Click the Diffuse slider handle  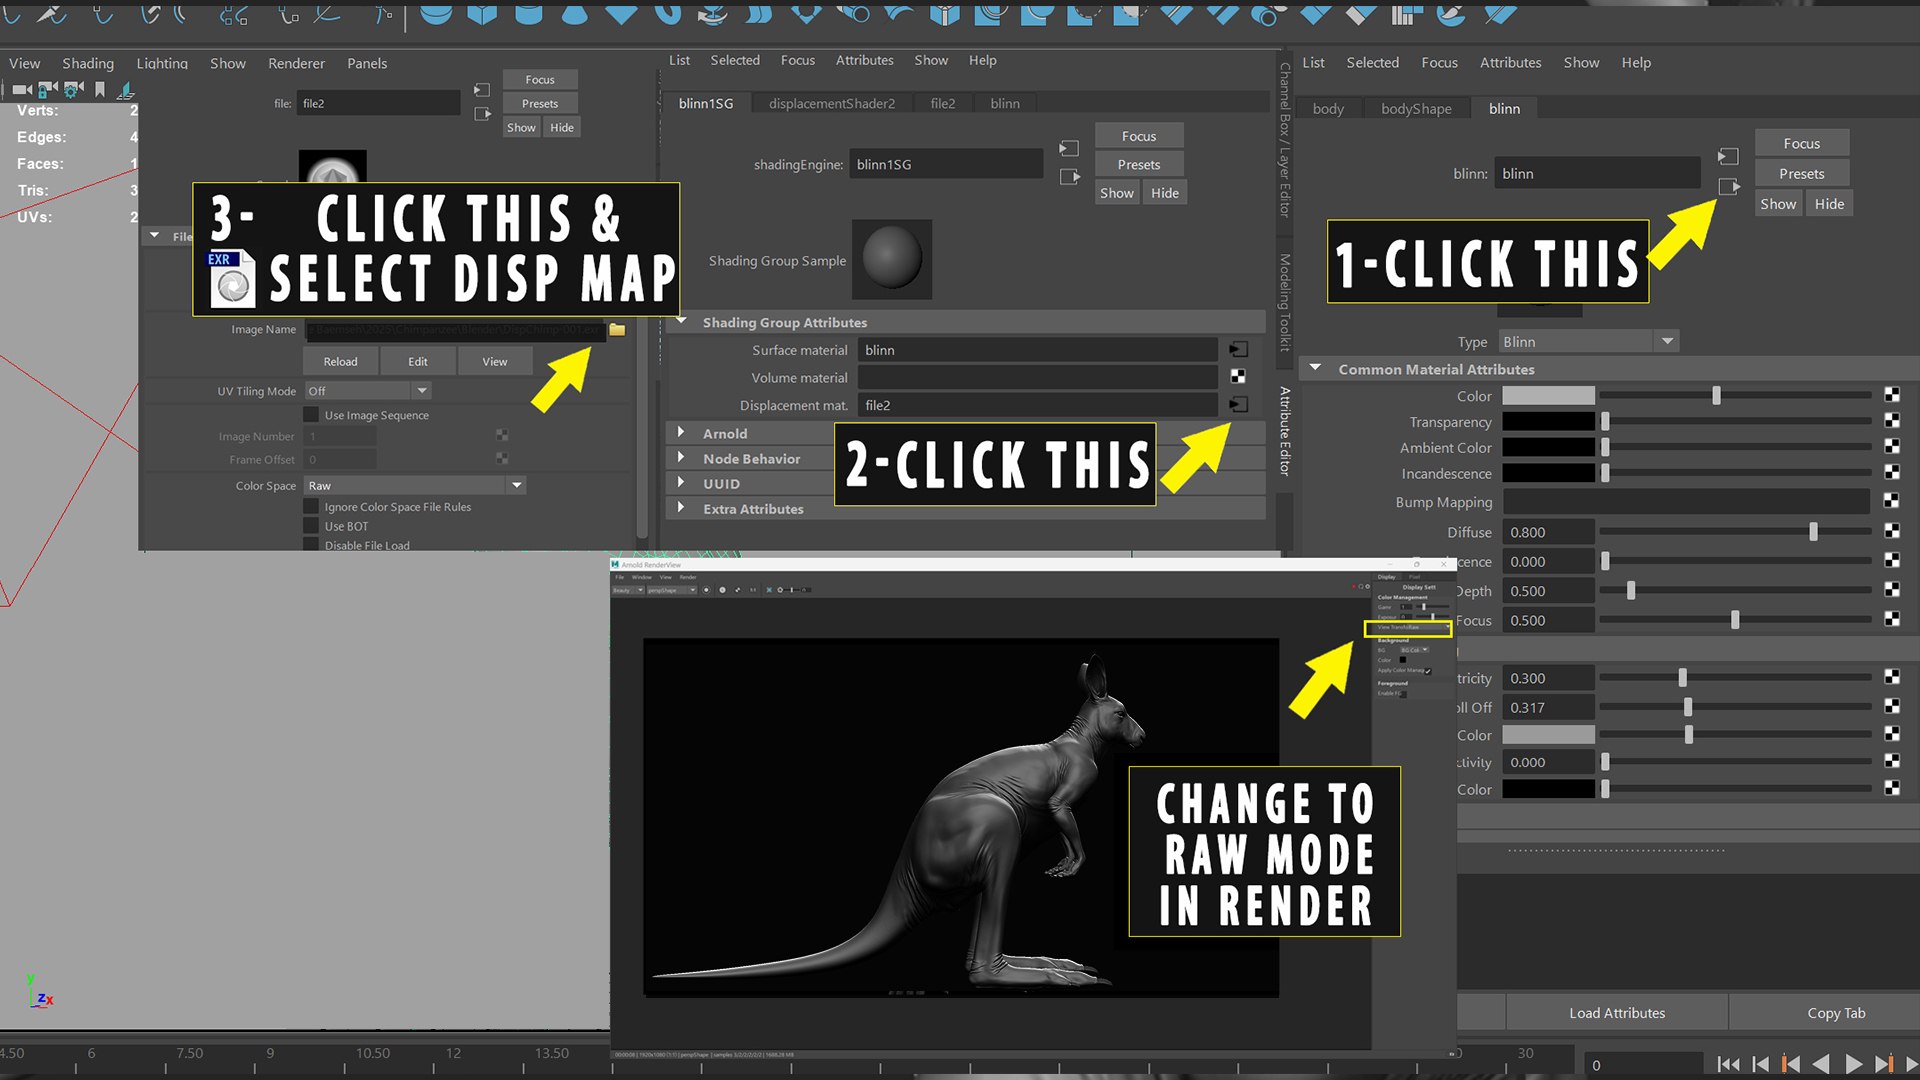click(1813, 531)
